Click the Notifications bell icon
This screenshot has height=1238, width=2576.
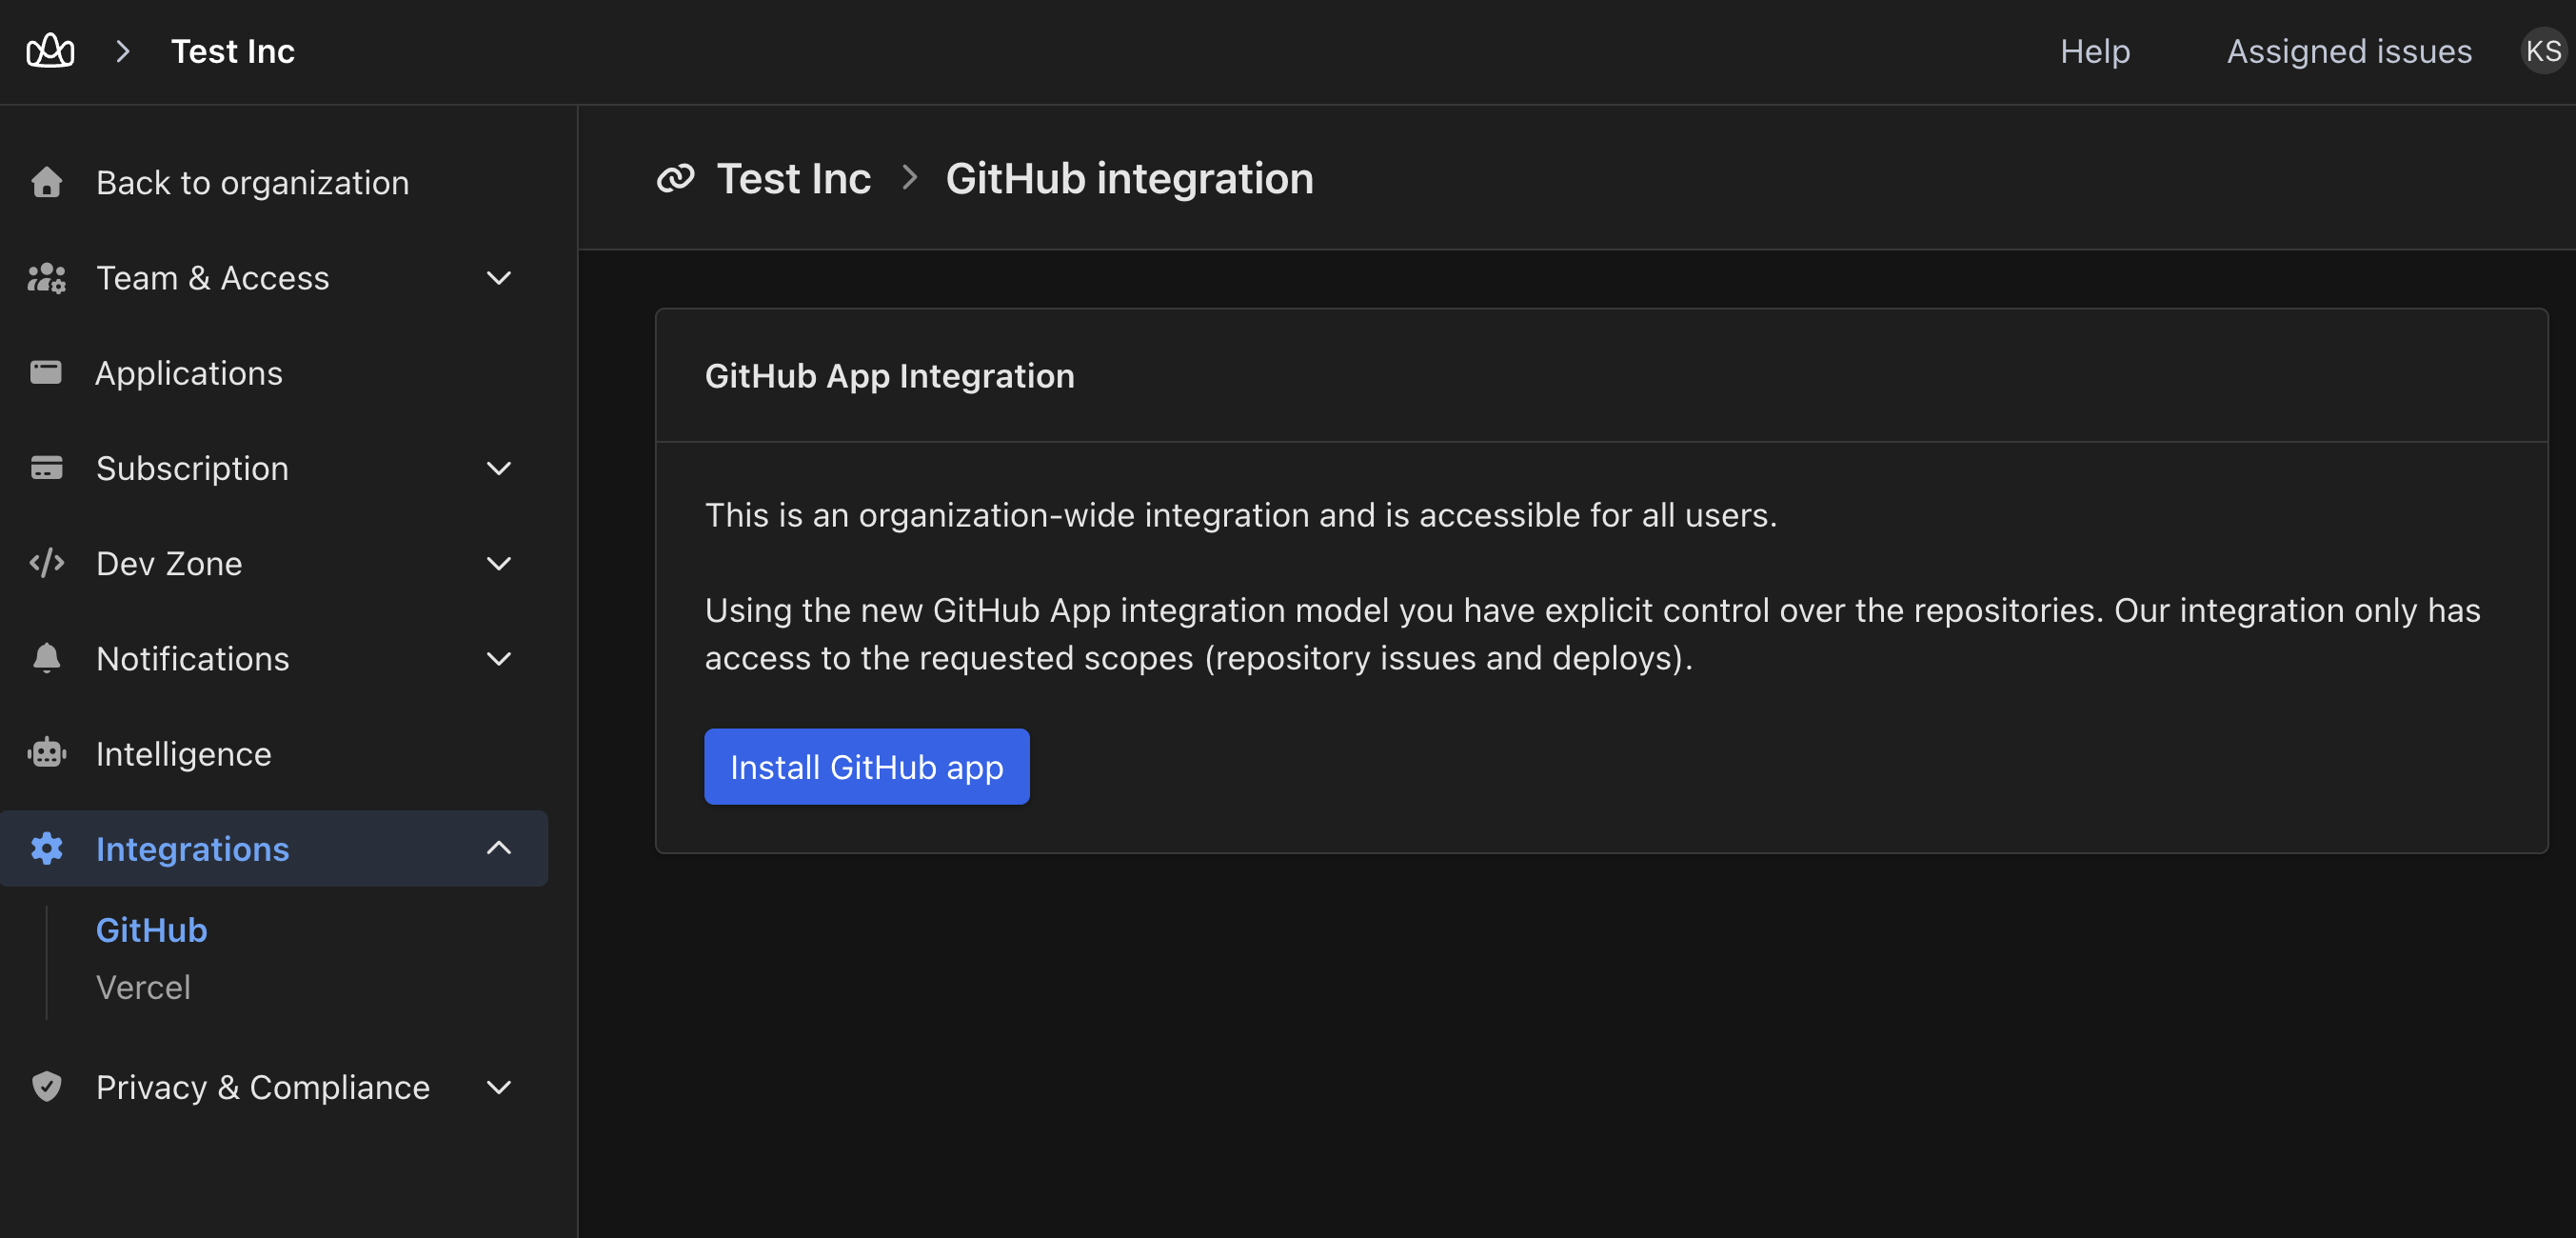point(46,658)
